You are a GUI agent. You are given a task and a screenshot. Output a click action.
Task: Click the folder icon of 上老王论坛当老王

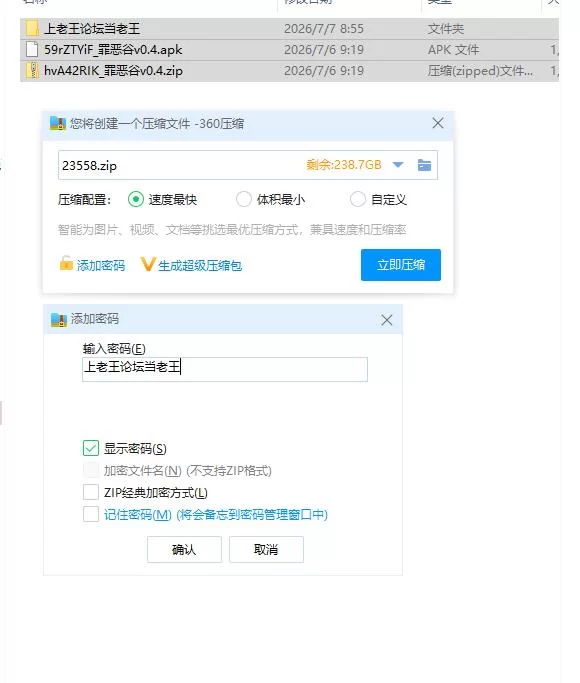click(32, 29)
